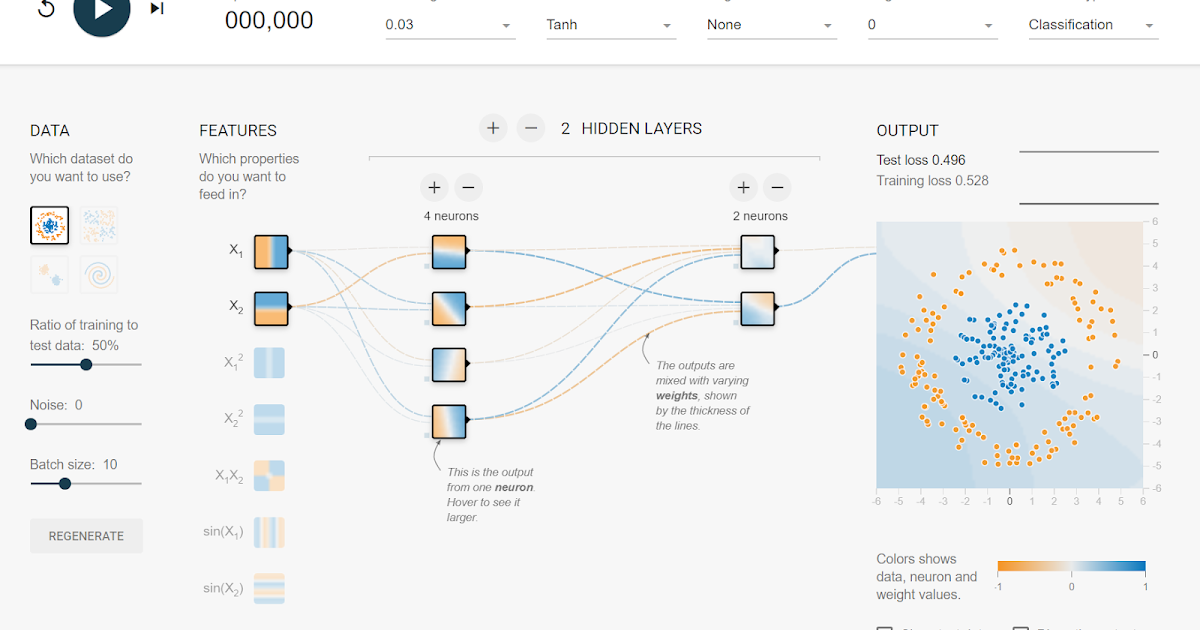The height and width of the screenshot is (630, 1200).
Task: Enable the X1X2 feature
Action: [x=270, y=476]
